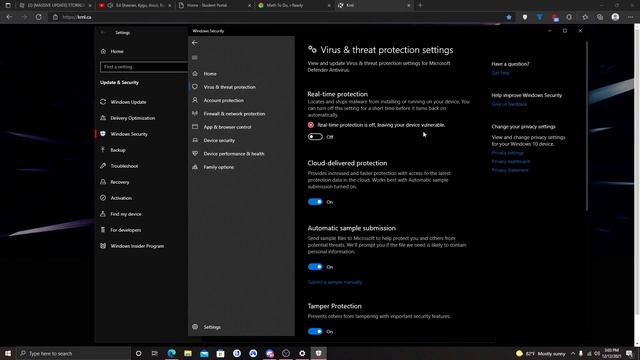
Task: Open Microsoft Edge from the taskbar
Action: click(171, 353)
